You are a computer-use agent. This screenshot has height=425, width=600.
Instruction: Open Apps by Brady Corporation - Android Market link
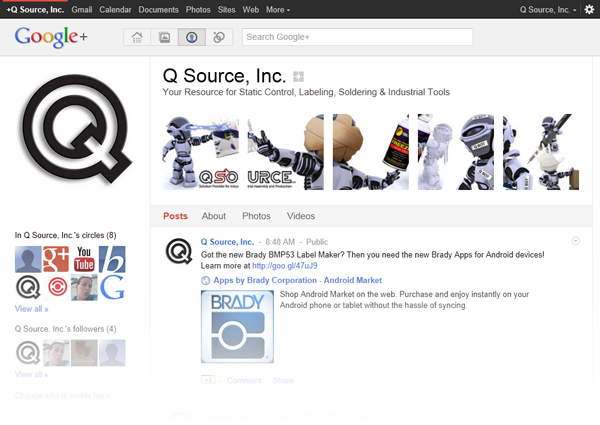click(x=297, y=280)
